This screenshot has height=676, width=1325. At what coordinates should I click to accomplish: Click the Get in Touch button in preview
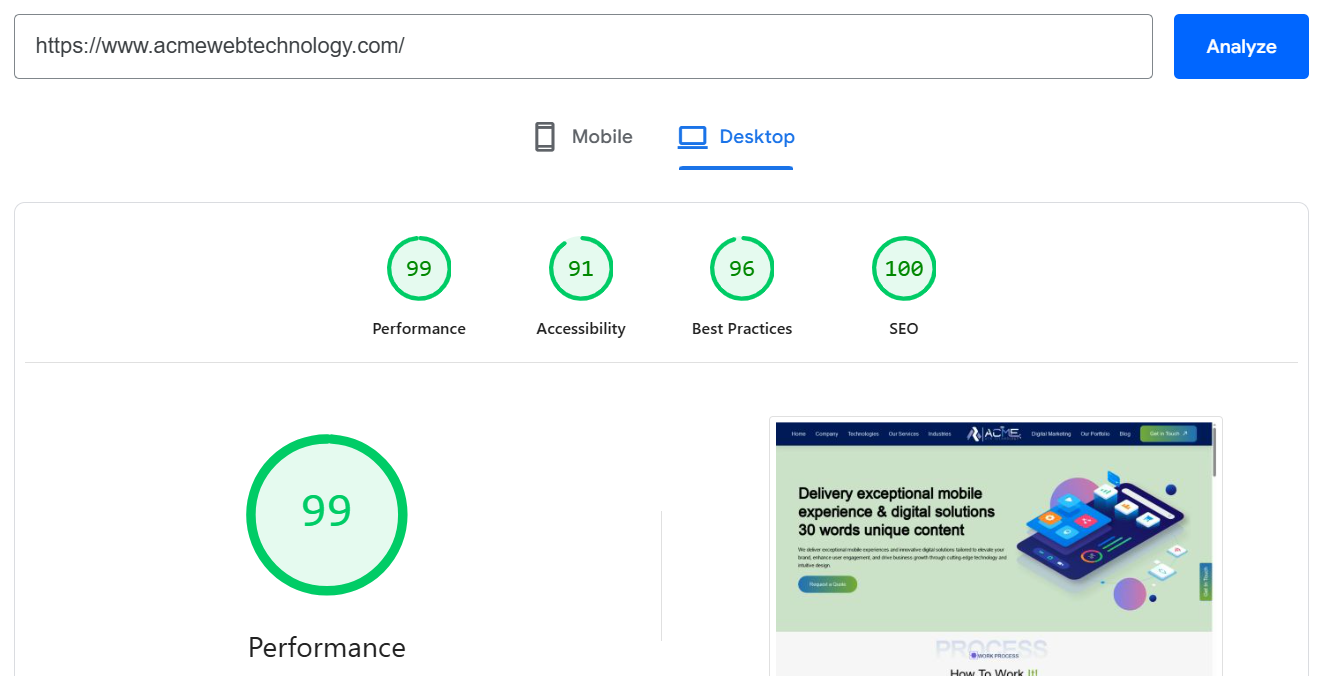(1168, 434)
